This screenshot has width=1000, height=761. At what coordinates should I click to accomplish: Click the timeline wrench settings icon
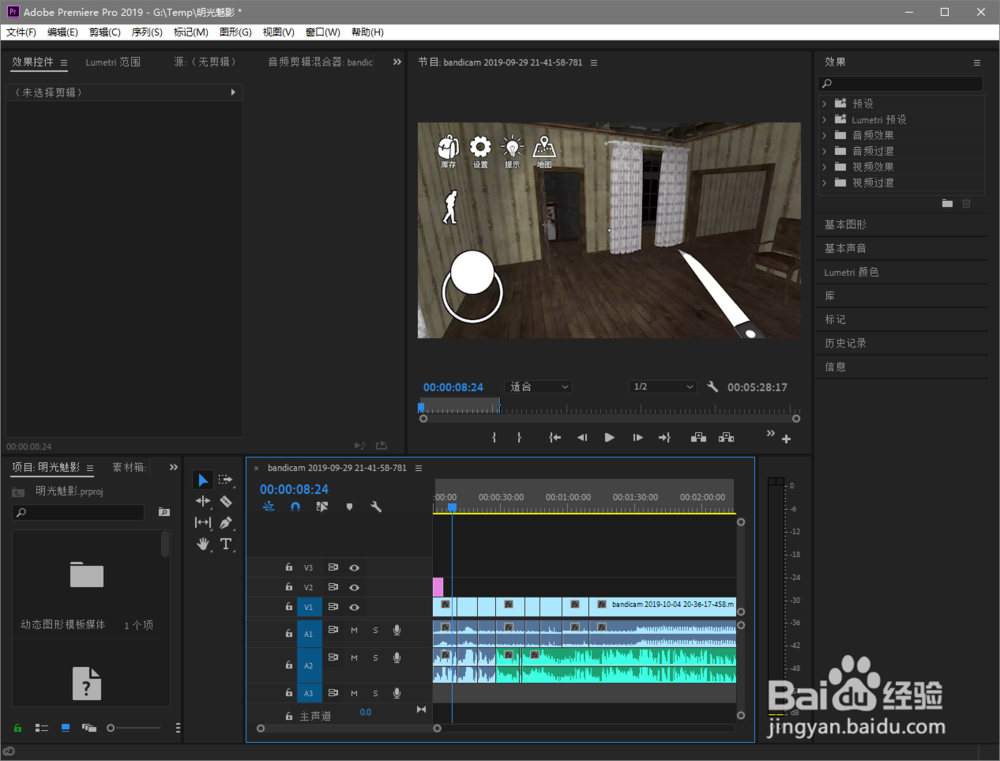point(376,506)
